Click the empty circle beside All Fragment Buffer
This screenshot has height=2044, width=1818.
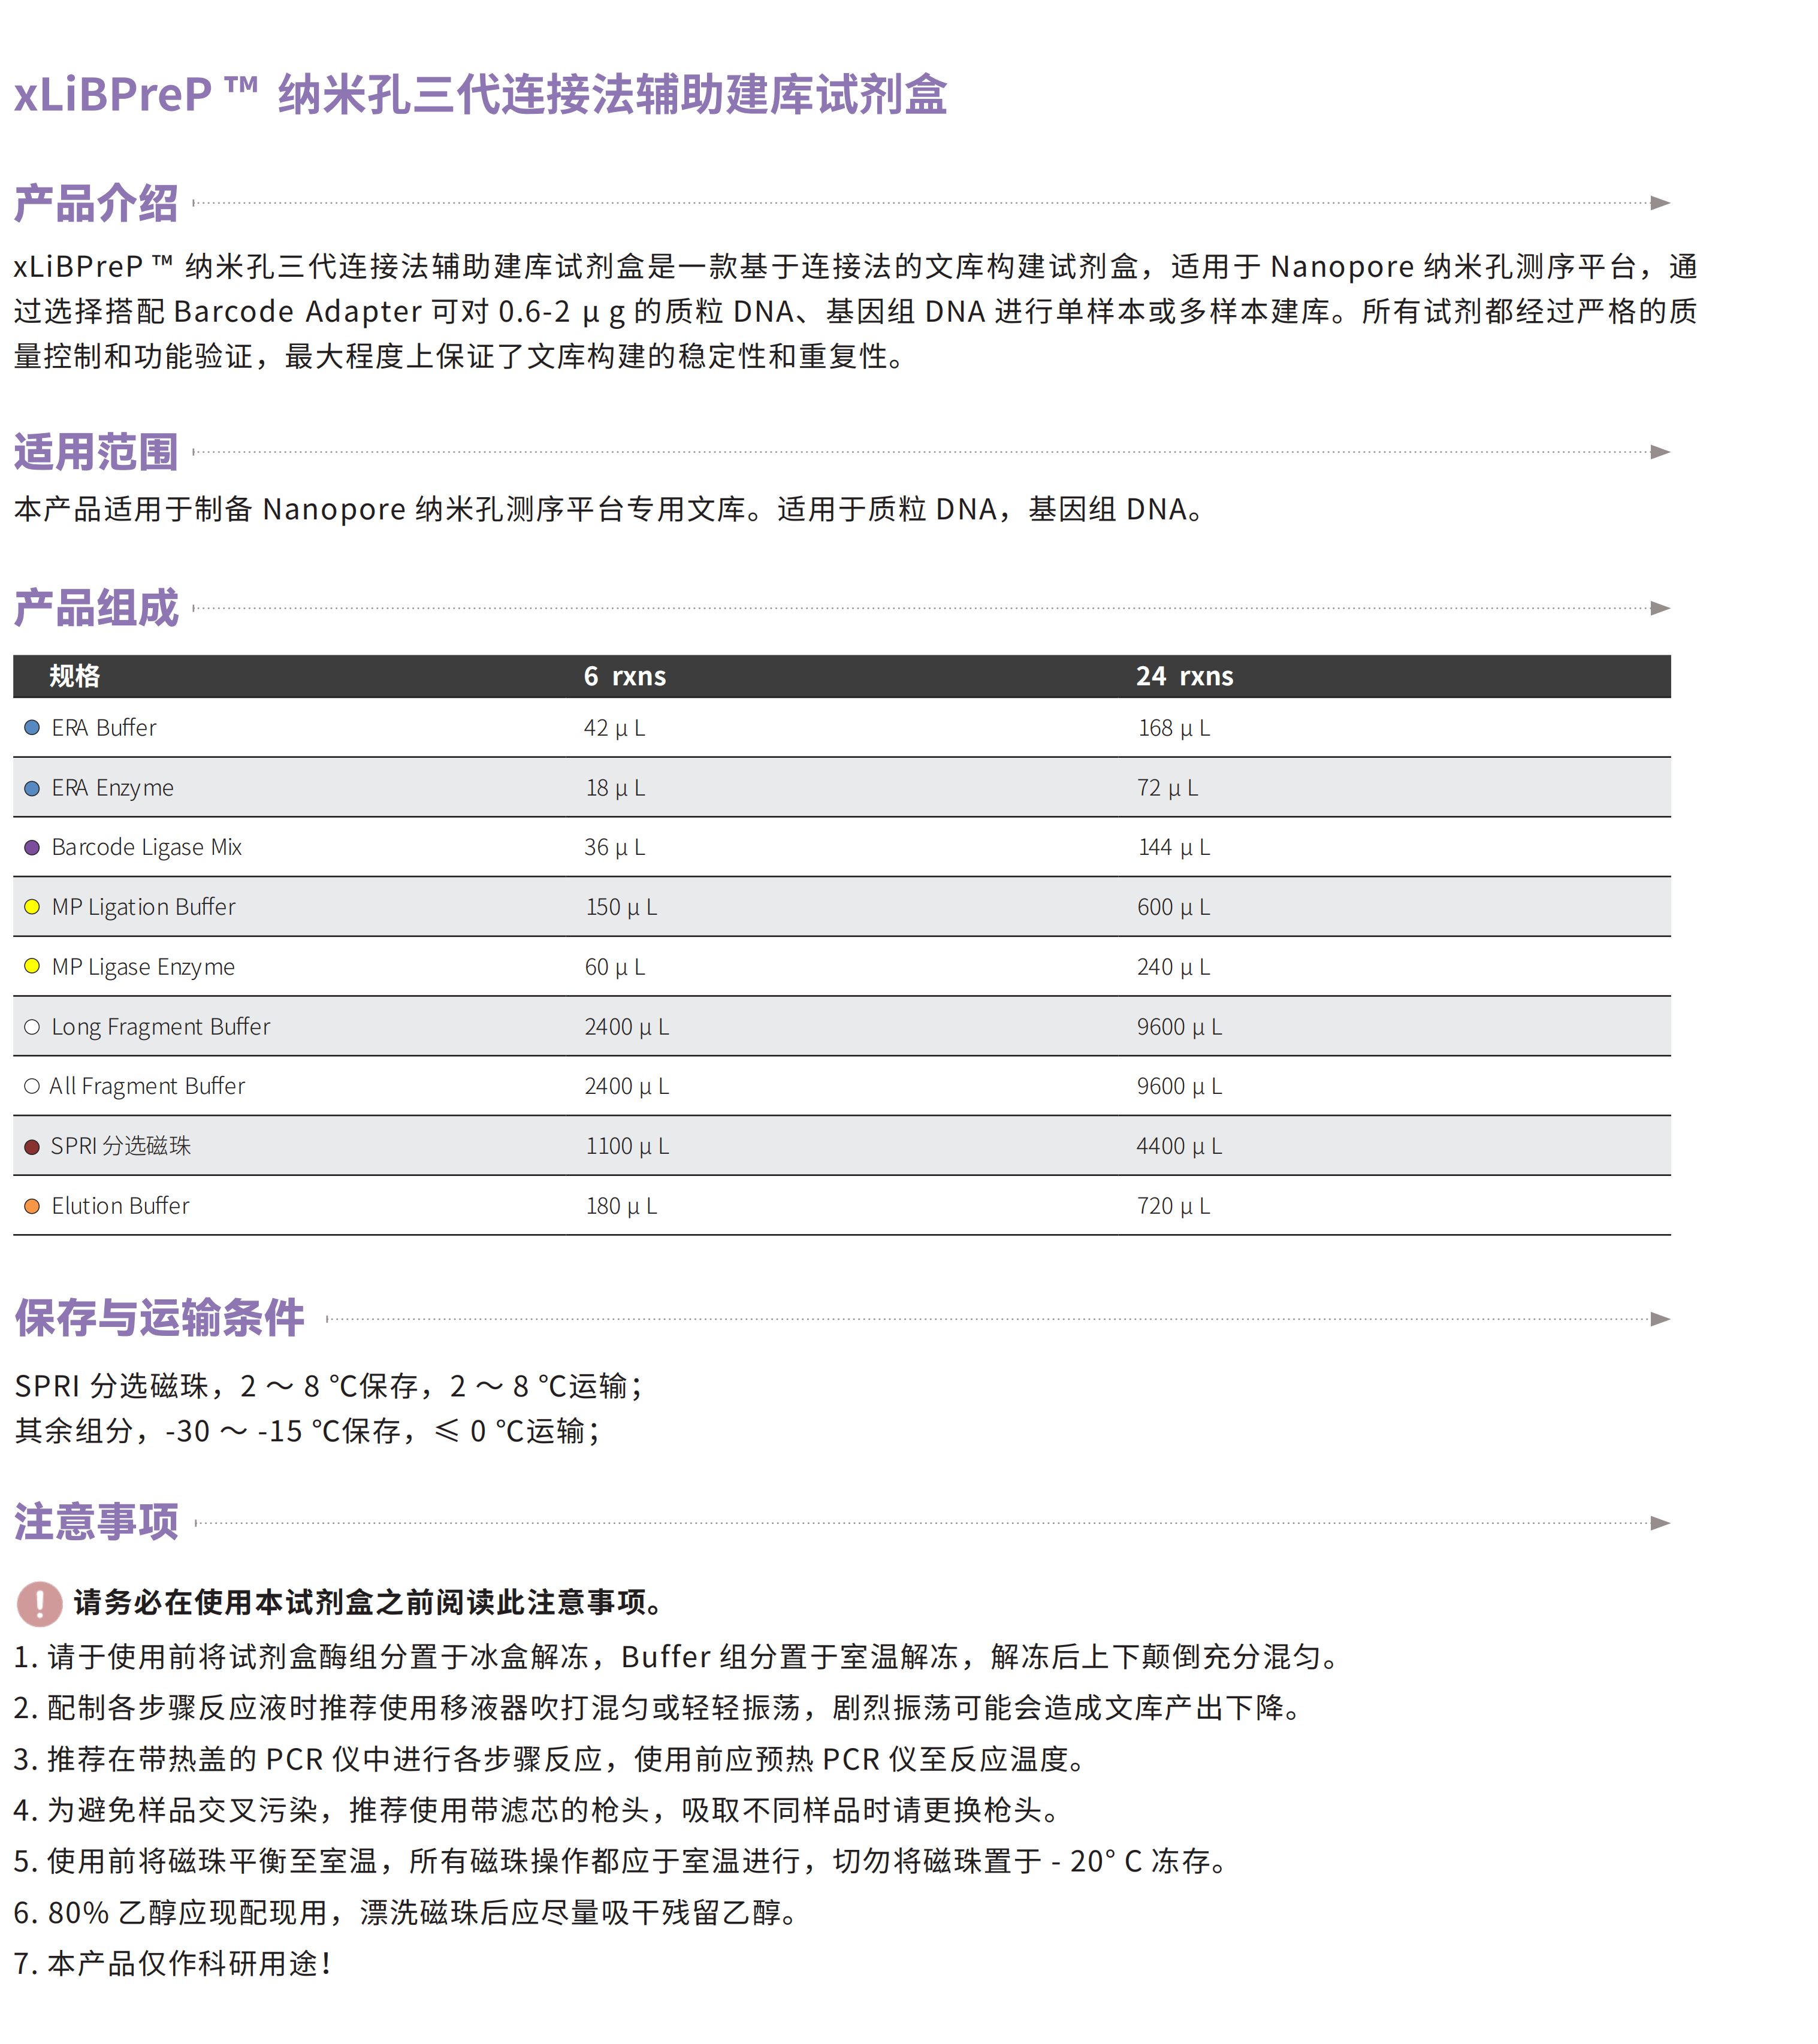point(32,1086)
